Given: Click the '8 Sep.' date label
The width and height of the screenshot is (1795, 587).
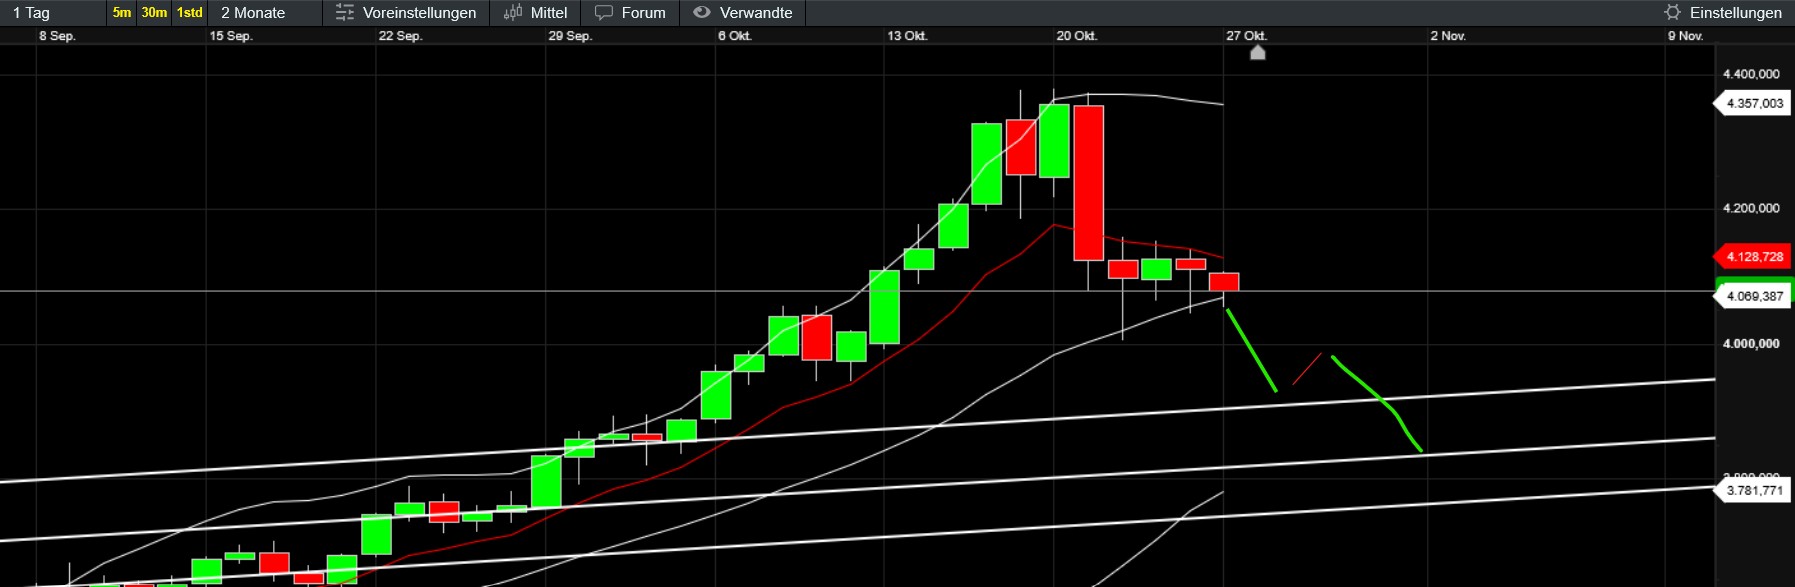Looking at the screenshot, I should click(57, 36).
